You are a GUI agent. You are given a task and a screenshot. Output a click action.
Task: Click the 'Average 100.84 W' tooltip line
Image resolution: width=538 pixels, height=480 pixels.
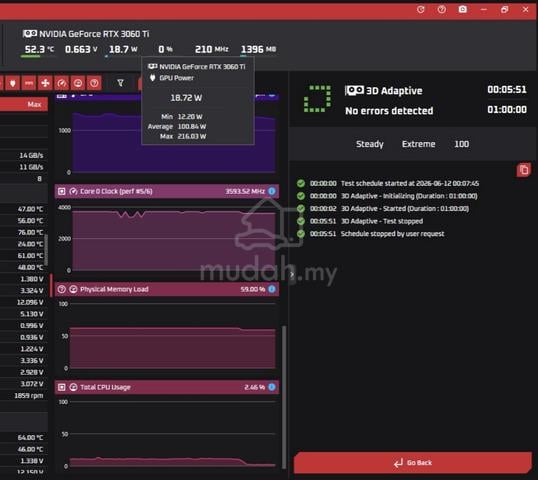click(x=177, y=127)
